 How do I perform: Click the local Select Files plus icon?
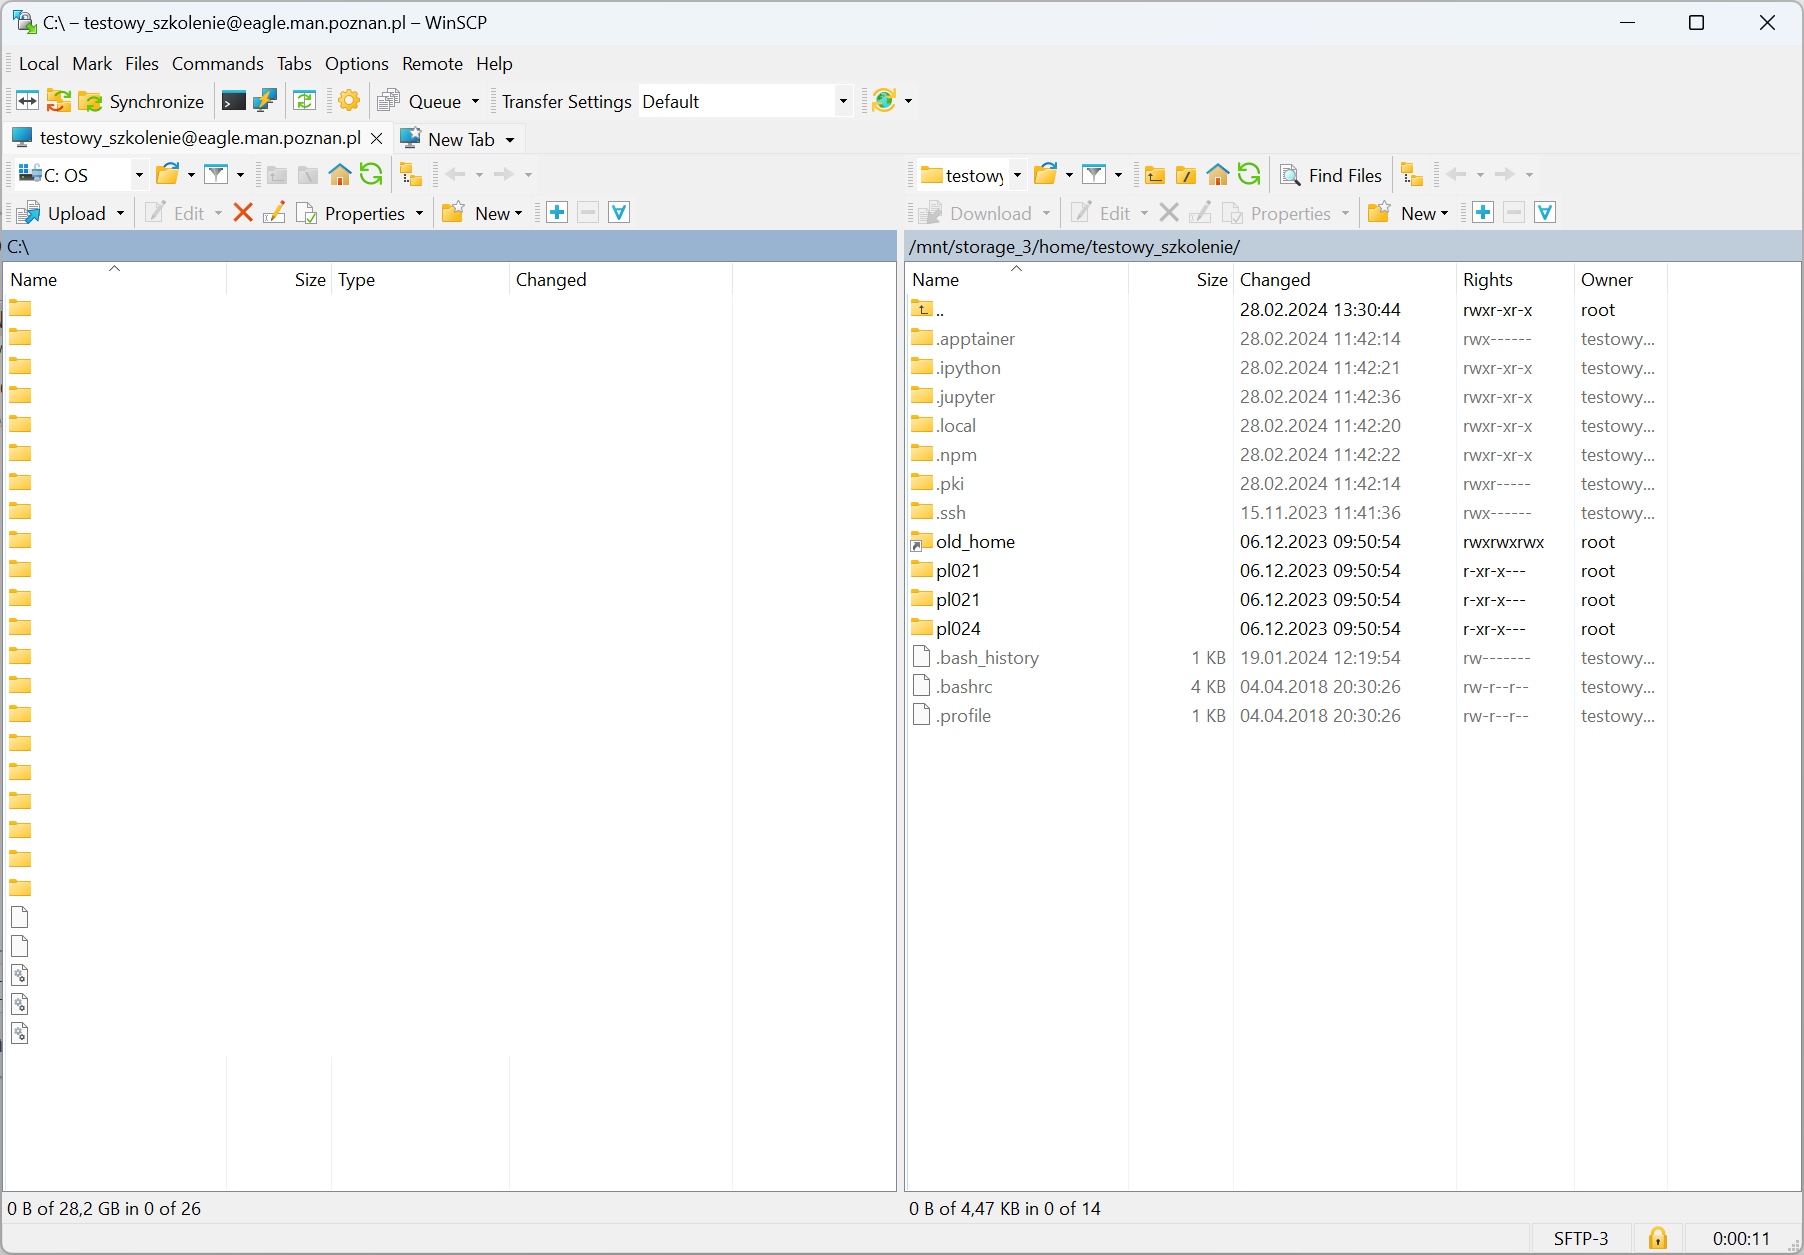click(x=557, y=213)
